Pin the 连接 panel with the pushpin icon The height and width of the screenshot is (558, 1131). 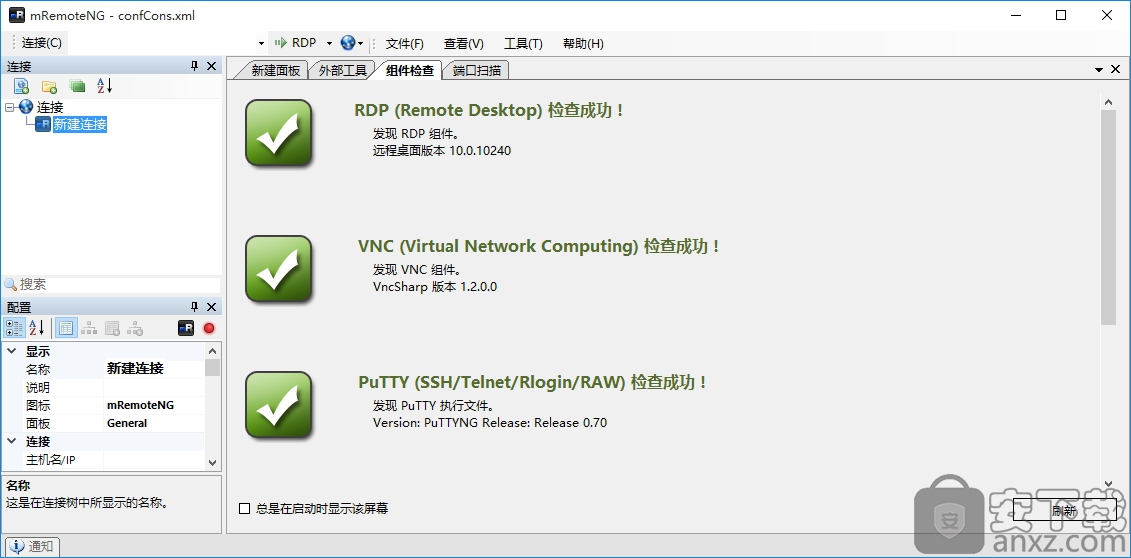[194, 66]
